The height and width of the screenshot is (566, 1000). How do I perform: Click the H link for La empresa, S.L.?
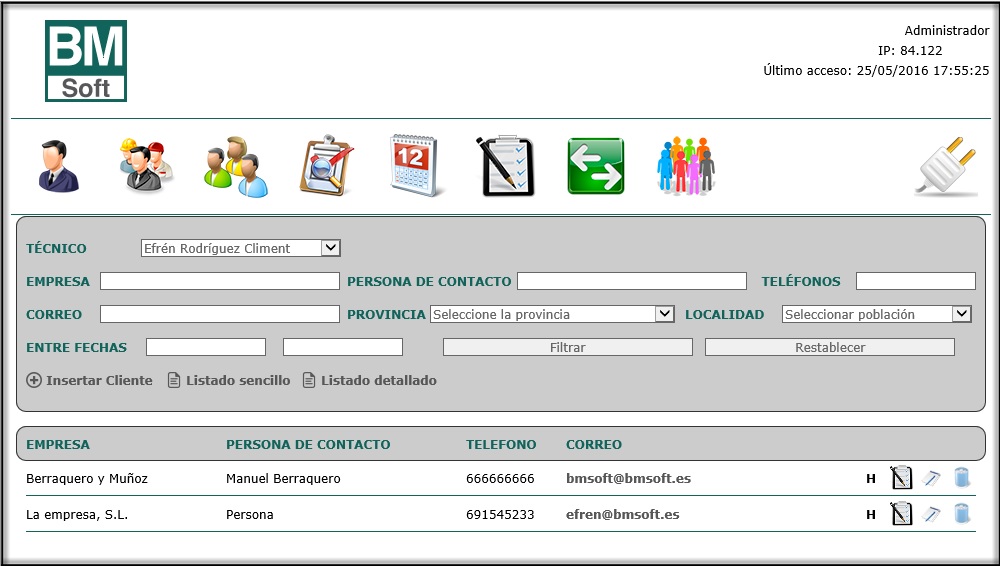(871, 515)
